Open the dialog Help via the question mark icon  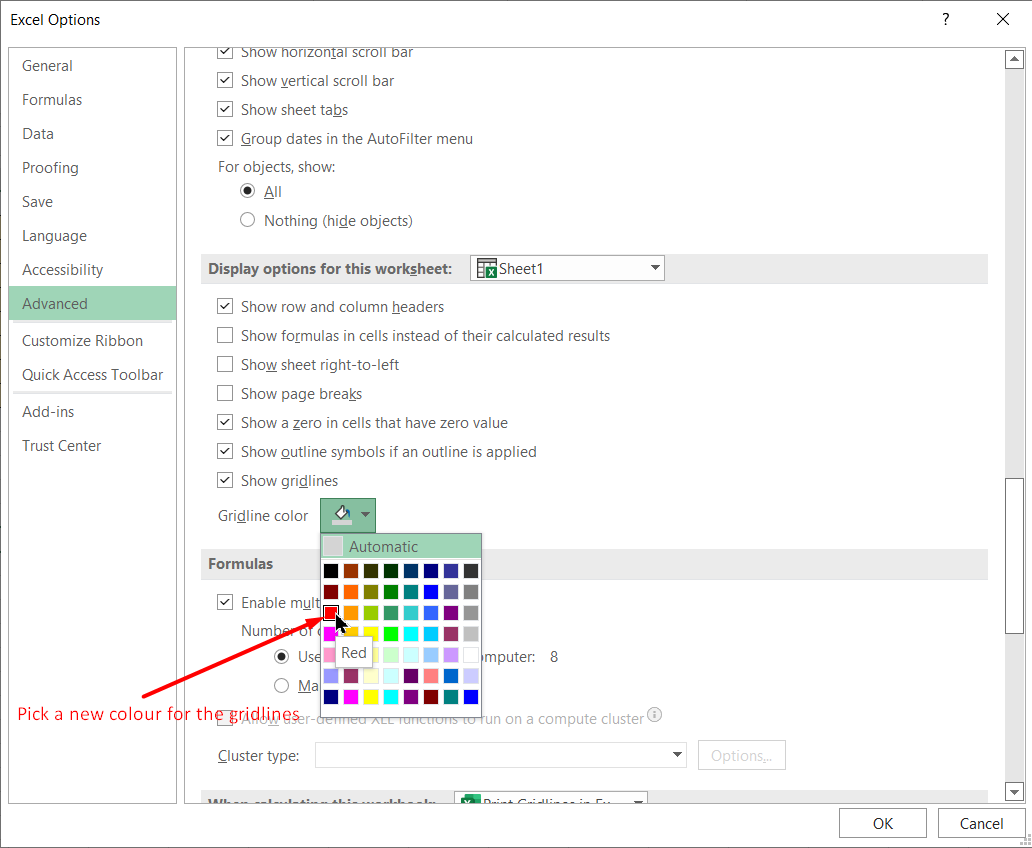(x=945, y=19)
